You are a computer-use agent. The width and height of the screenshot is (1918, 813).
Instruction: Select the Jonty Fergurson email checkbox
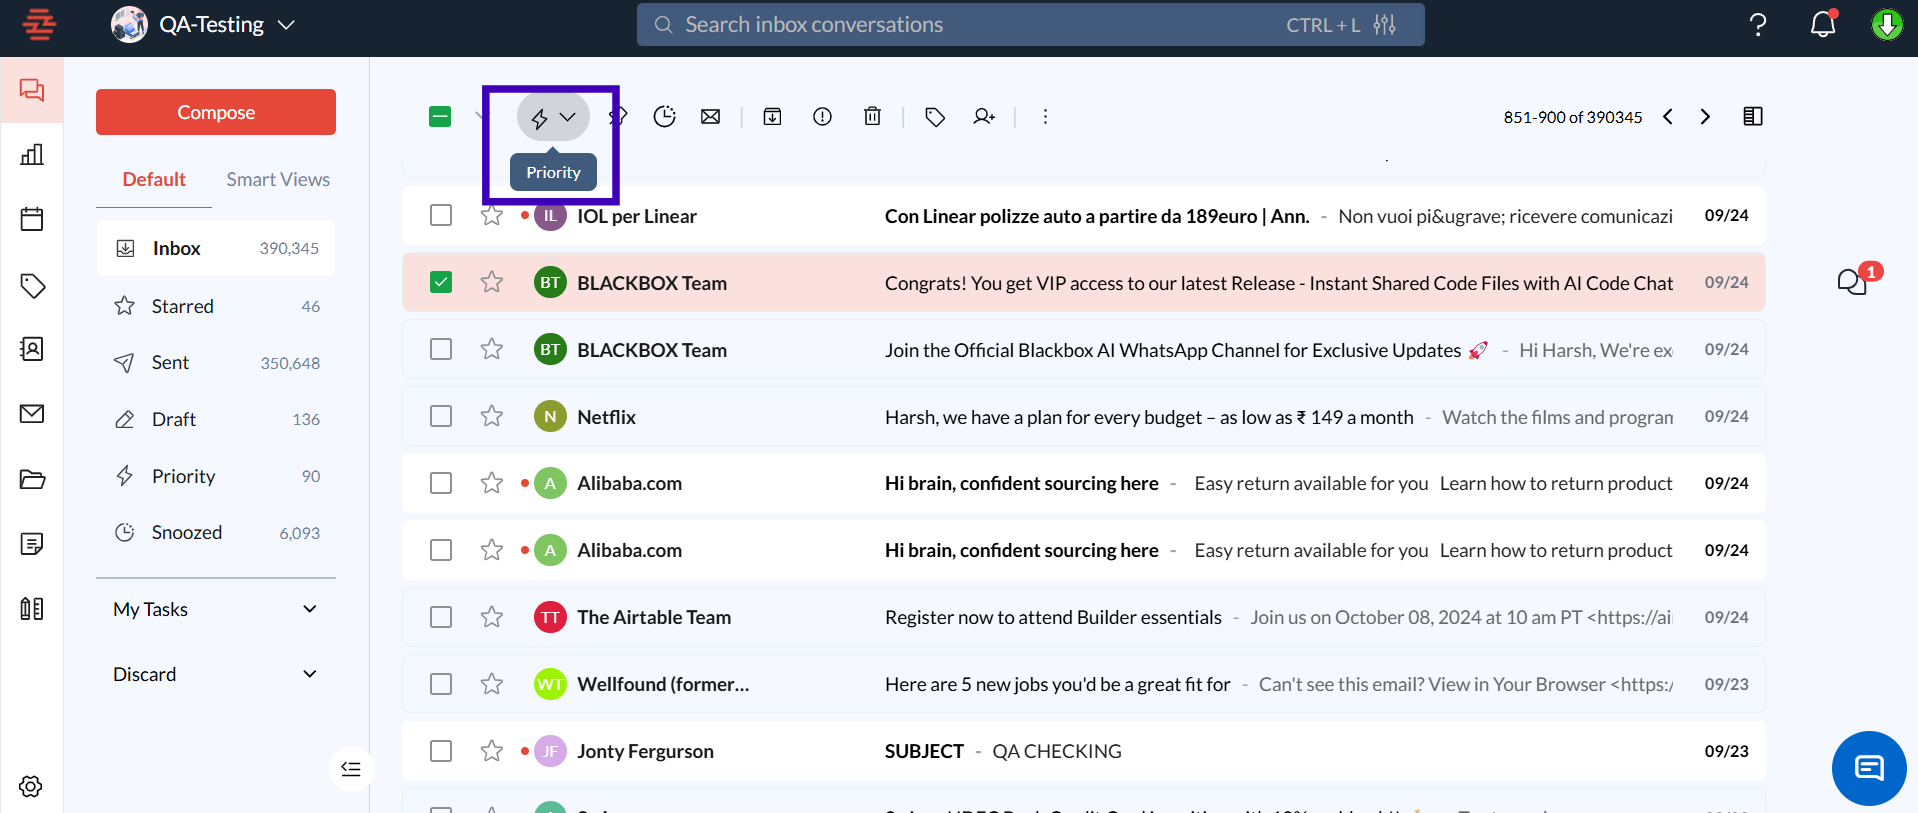tap(441, 751)
